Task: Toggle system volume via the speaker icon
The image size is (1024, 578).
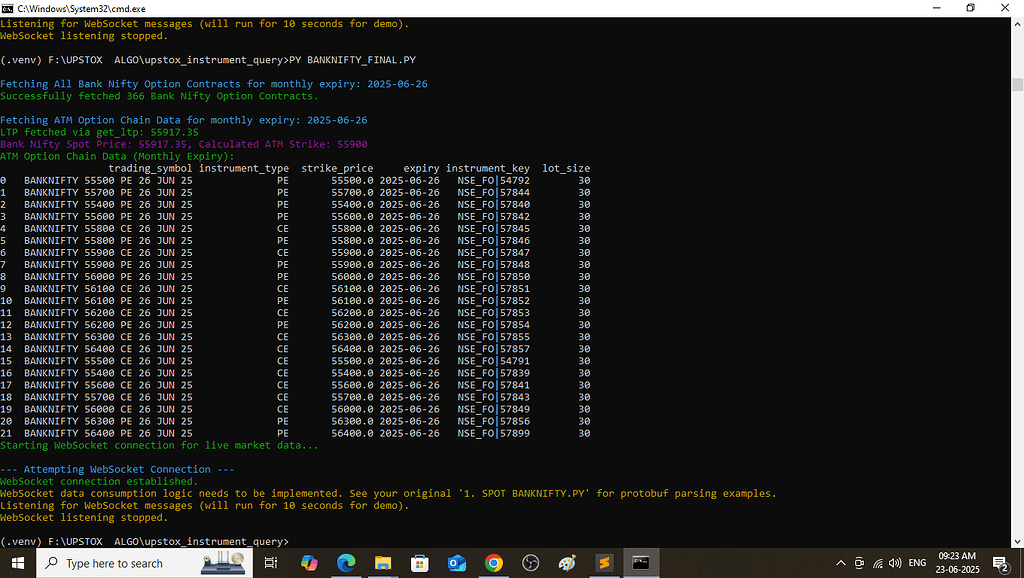Action: click(893, 563)
